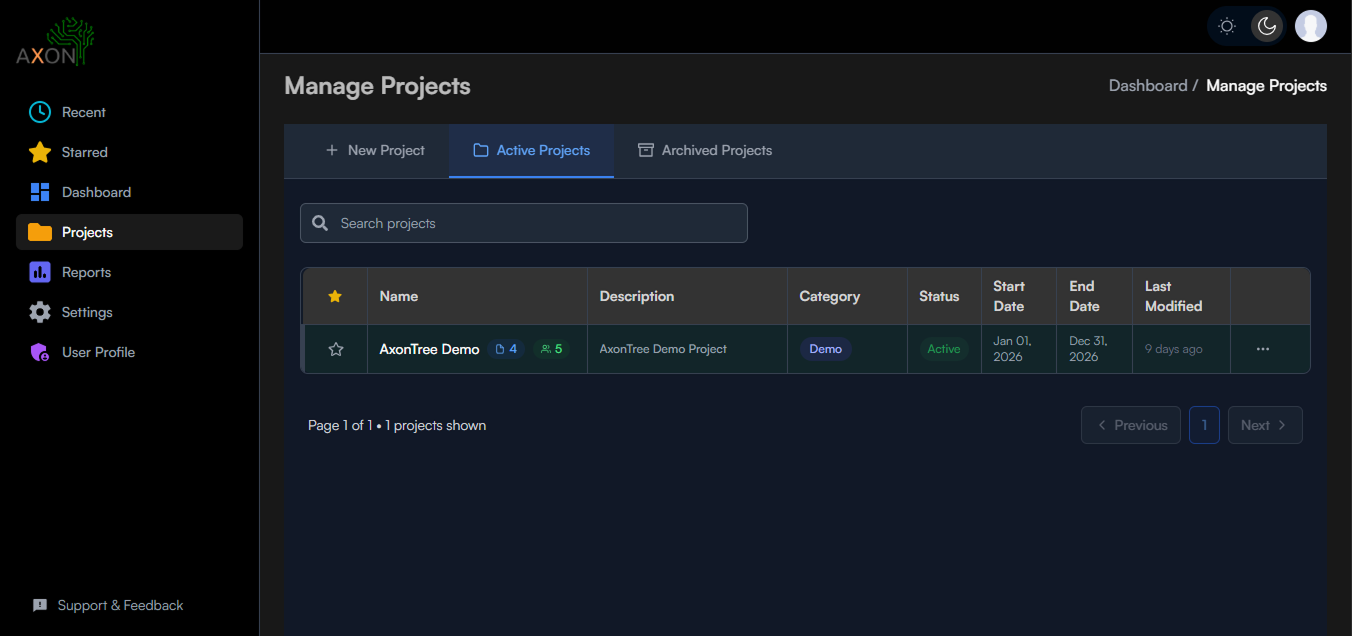Star the AxonTree Demo project
Viewport: 1352px width, 636px height.
336,349
